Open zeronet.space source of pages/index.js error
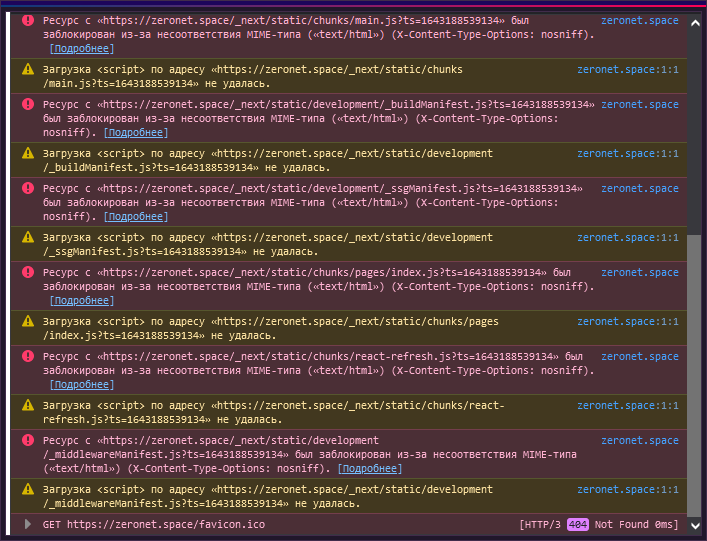Image resolution: width=707 pixels, height=541 pixels. (x=639, y=272)
